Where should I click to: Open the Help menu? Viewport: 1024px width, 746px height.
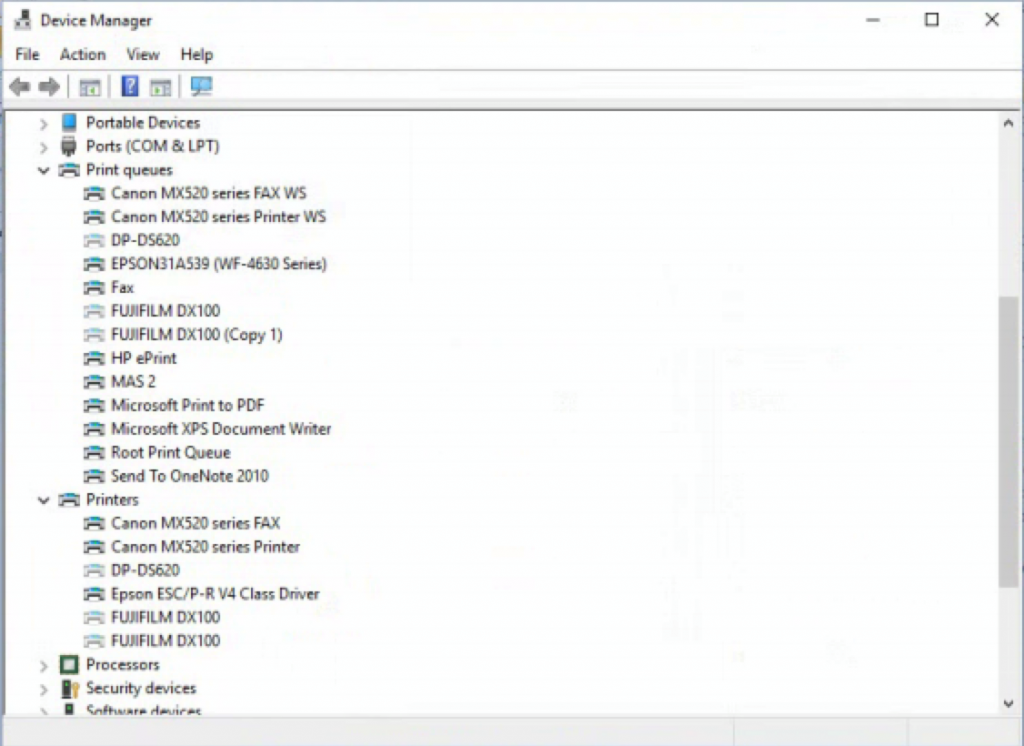point(197,54)
